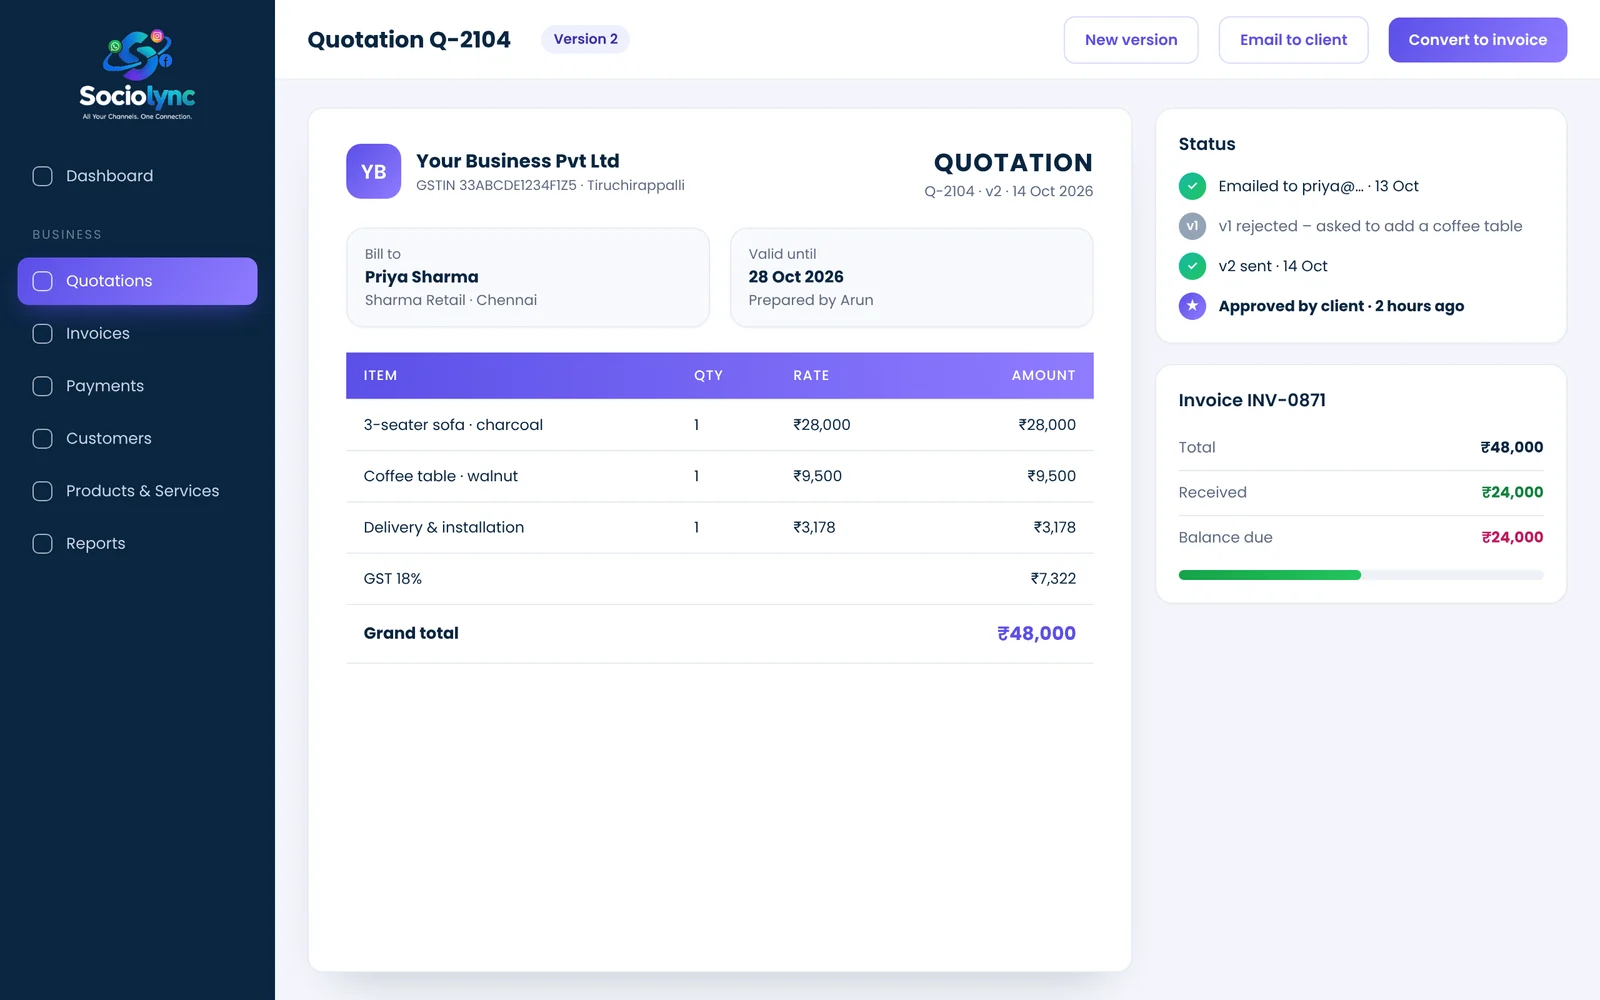The image size is (1600, 1000).
Task: Click the invoice payment progress bar
Action: tap(1361, 575)
